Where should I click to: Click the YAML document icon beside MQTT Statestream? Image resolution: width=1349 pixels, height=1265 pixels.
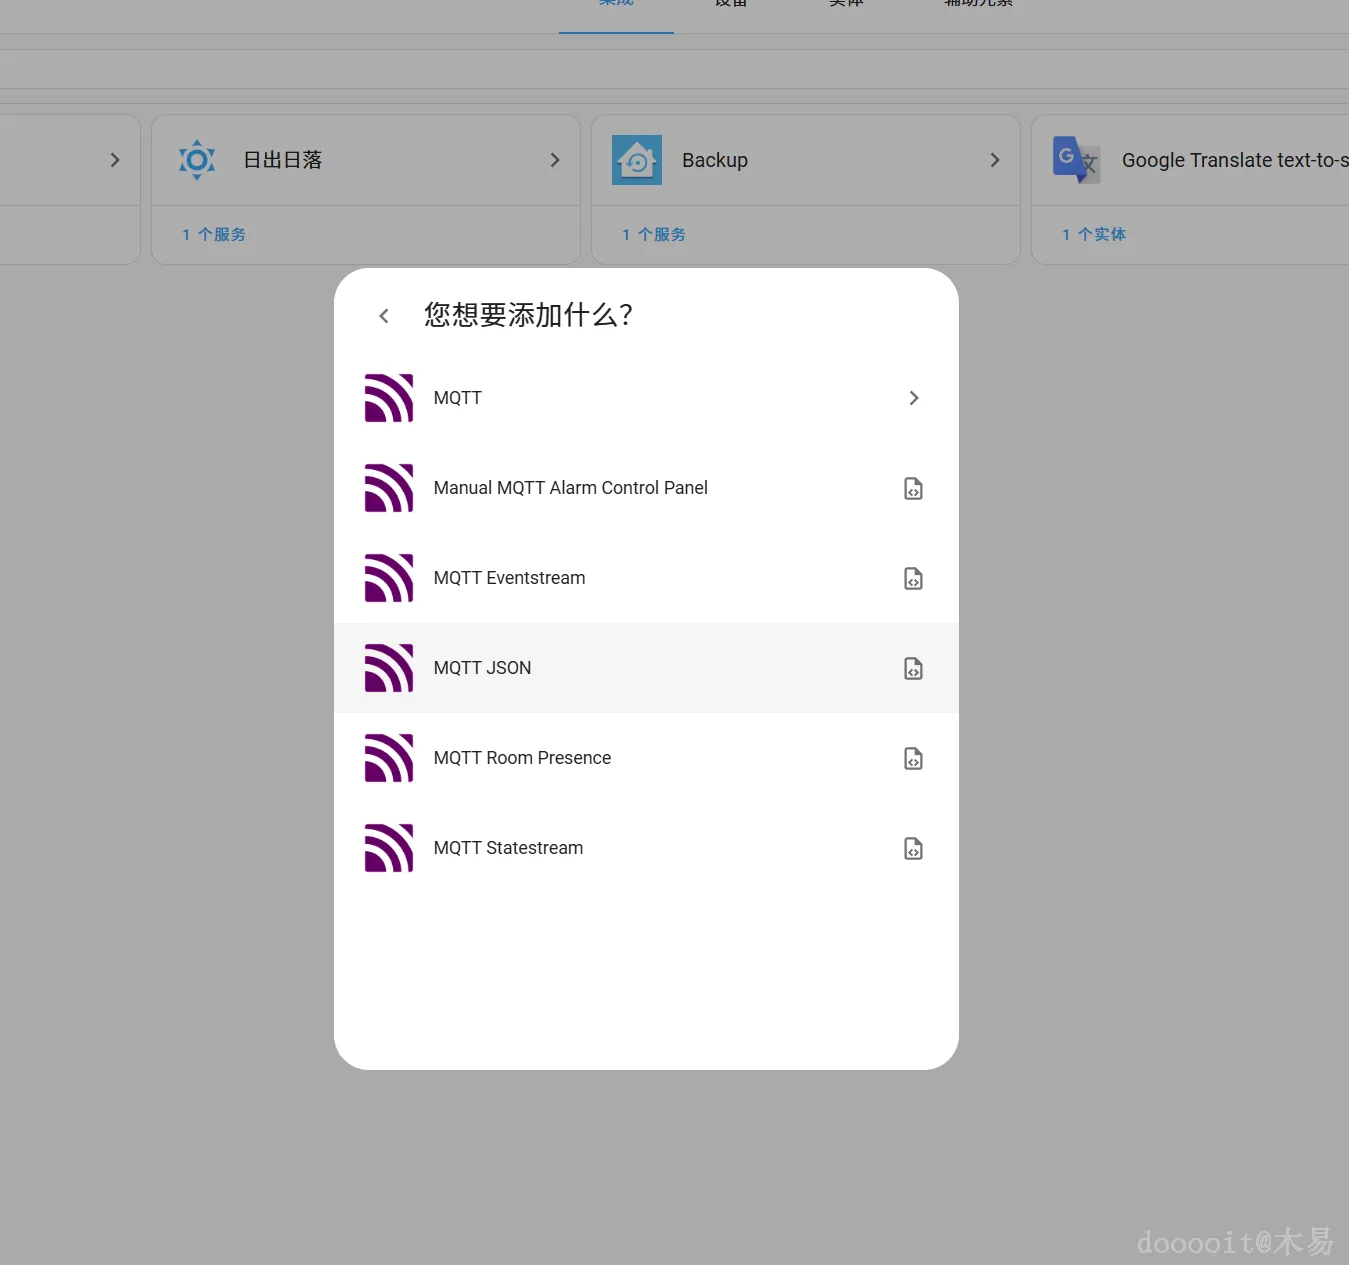[913, 847]
